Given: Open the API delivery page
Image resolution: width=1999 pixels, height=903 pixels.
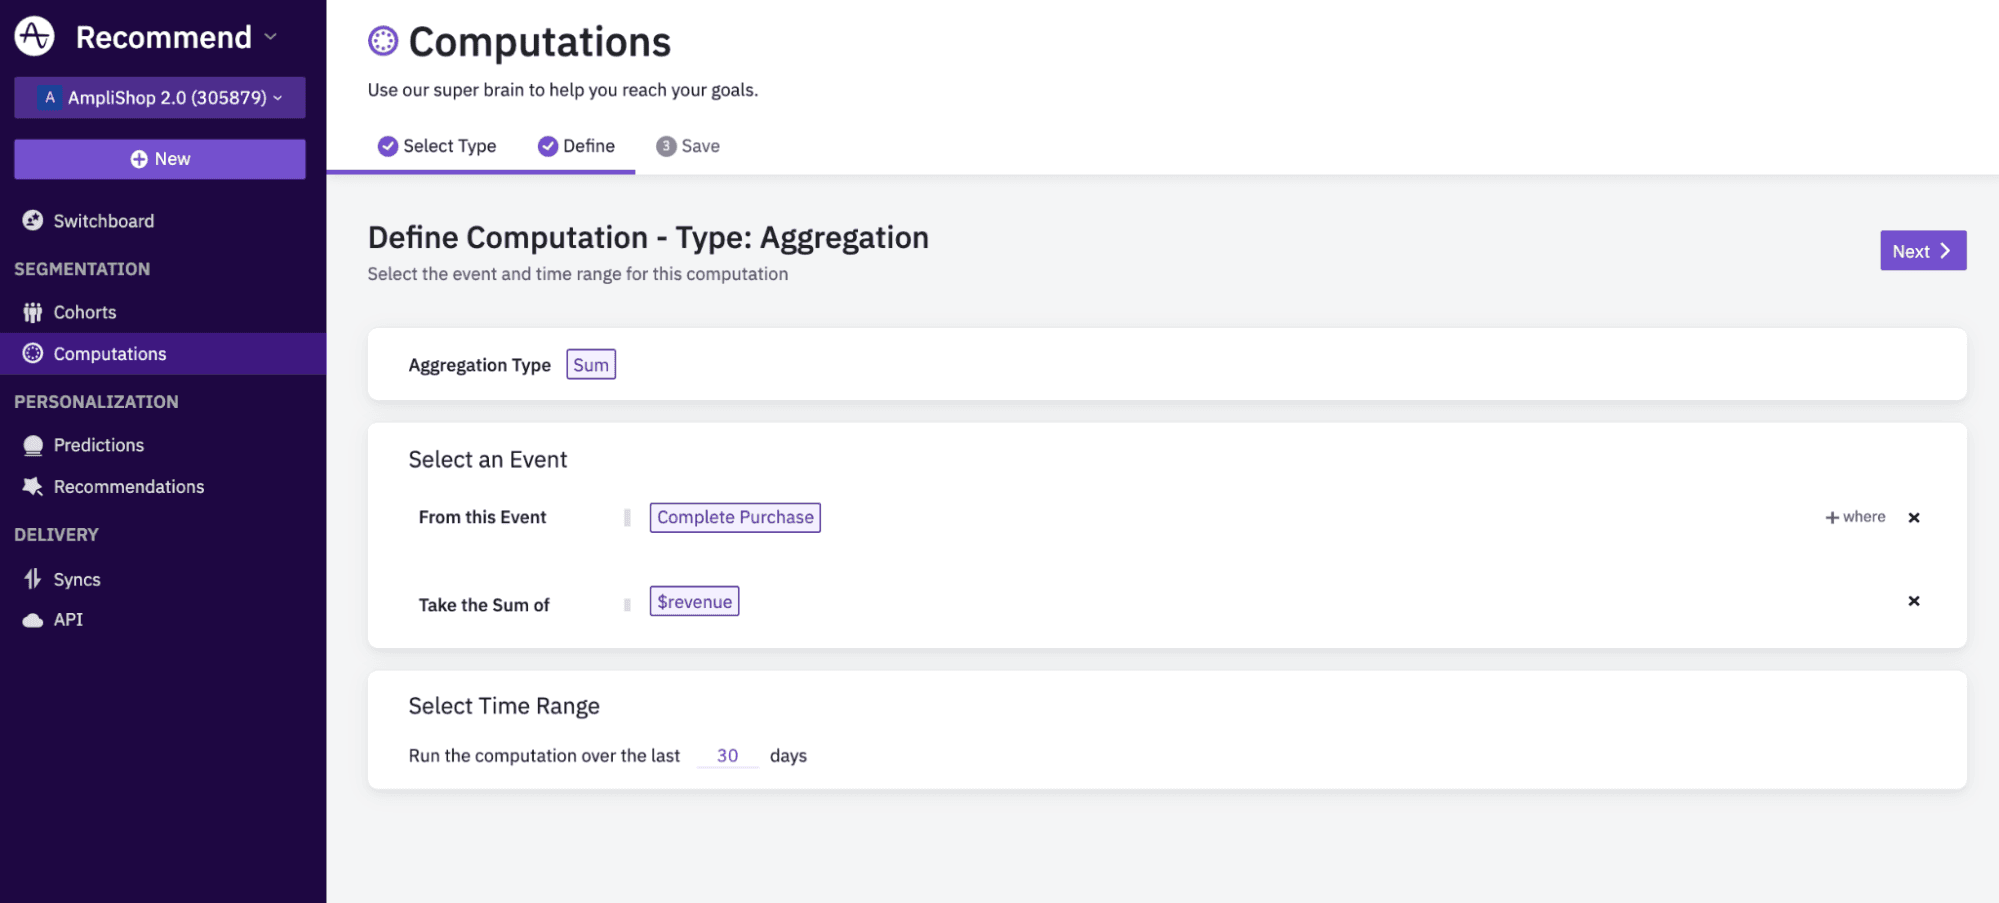Looking at the screenshot, I should click(x=68, y=620).
